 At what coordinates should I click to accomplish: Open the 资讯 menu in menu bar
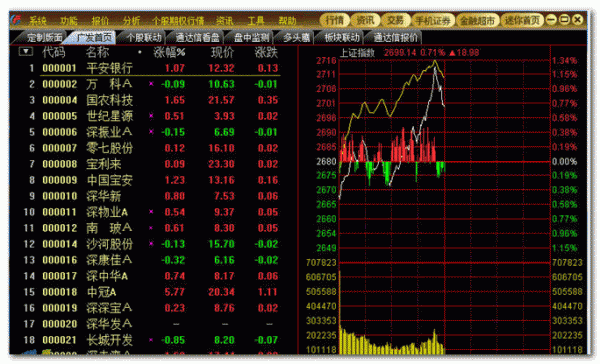[224, 21]
